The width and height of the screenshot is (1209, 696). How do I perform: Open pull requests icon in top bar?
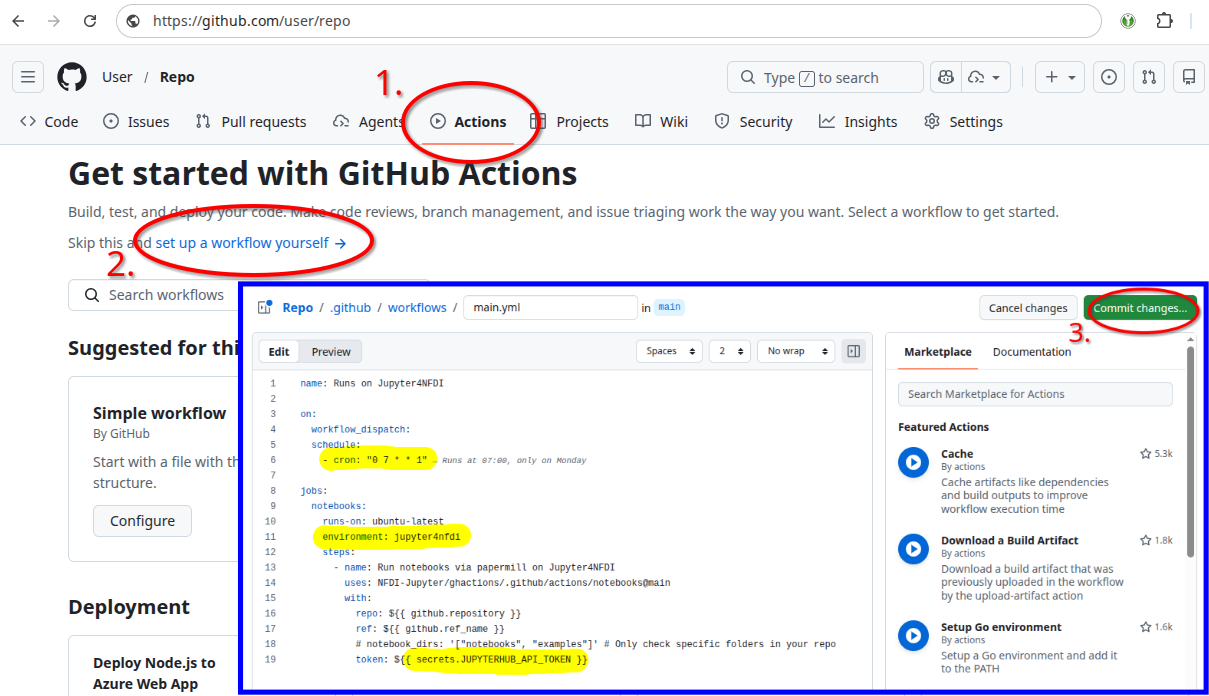1149,77
